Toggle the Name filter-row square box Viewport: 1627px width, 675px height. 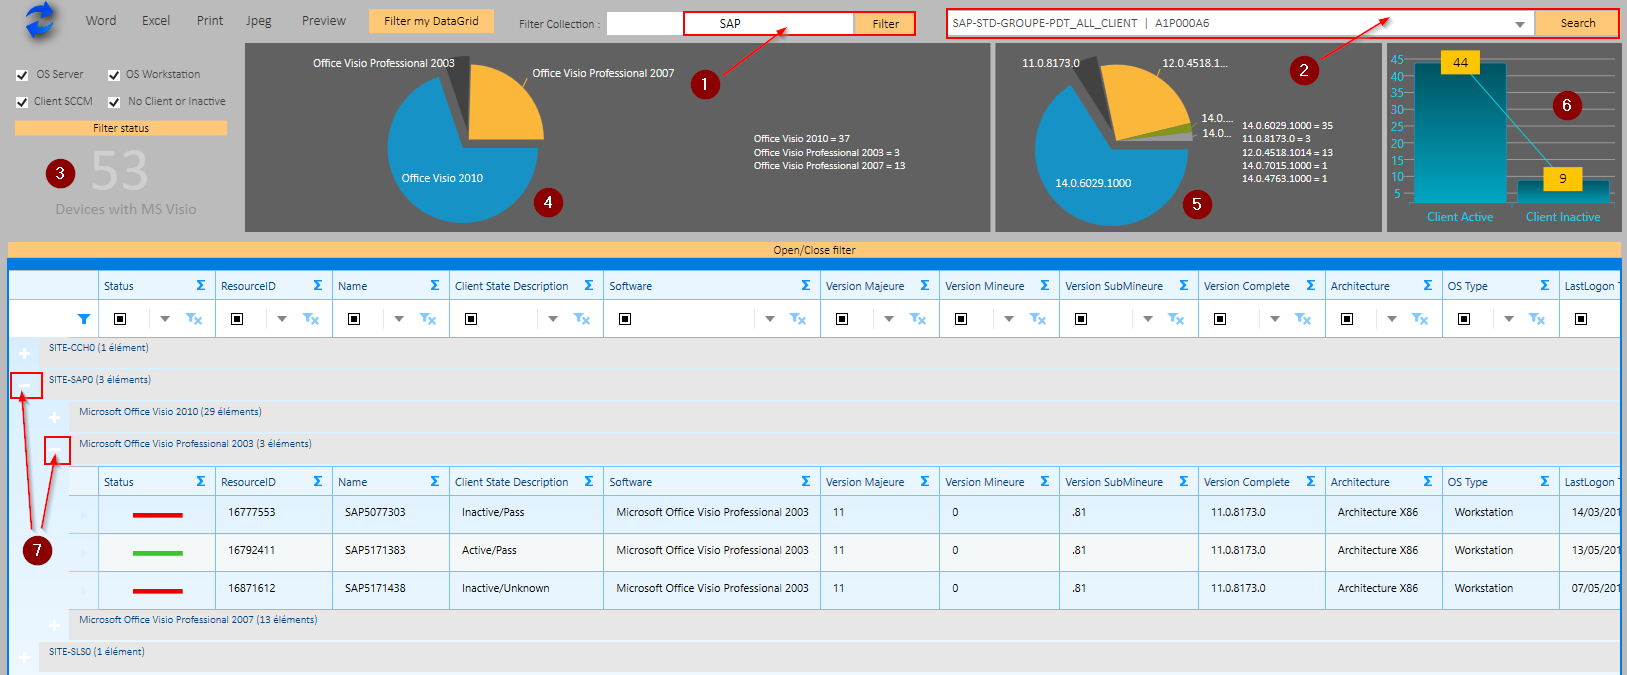click(x=354, y=319)
